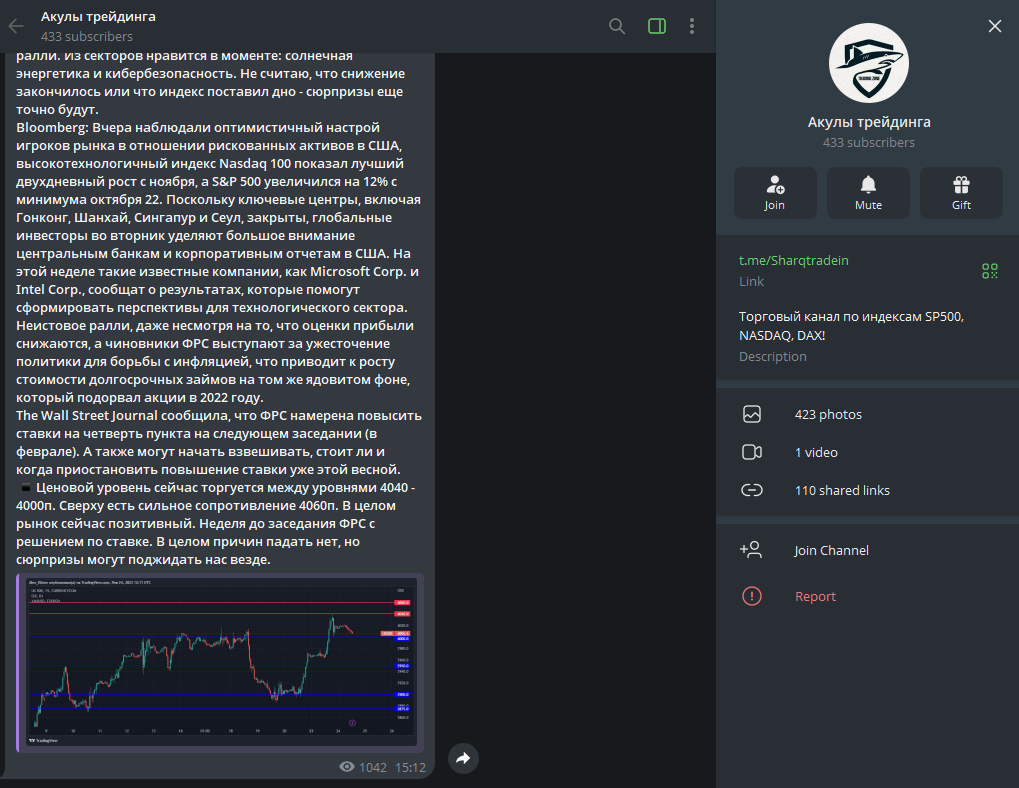This screenshot has height=788, width=1019.
Task: Open the 110 shared links section
Action: pyautogui.click(x=868, y=490)
